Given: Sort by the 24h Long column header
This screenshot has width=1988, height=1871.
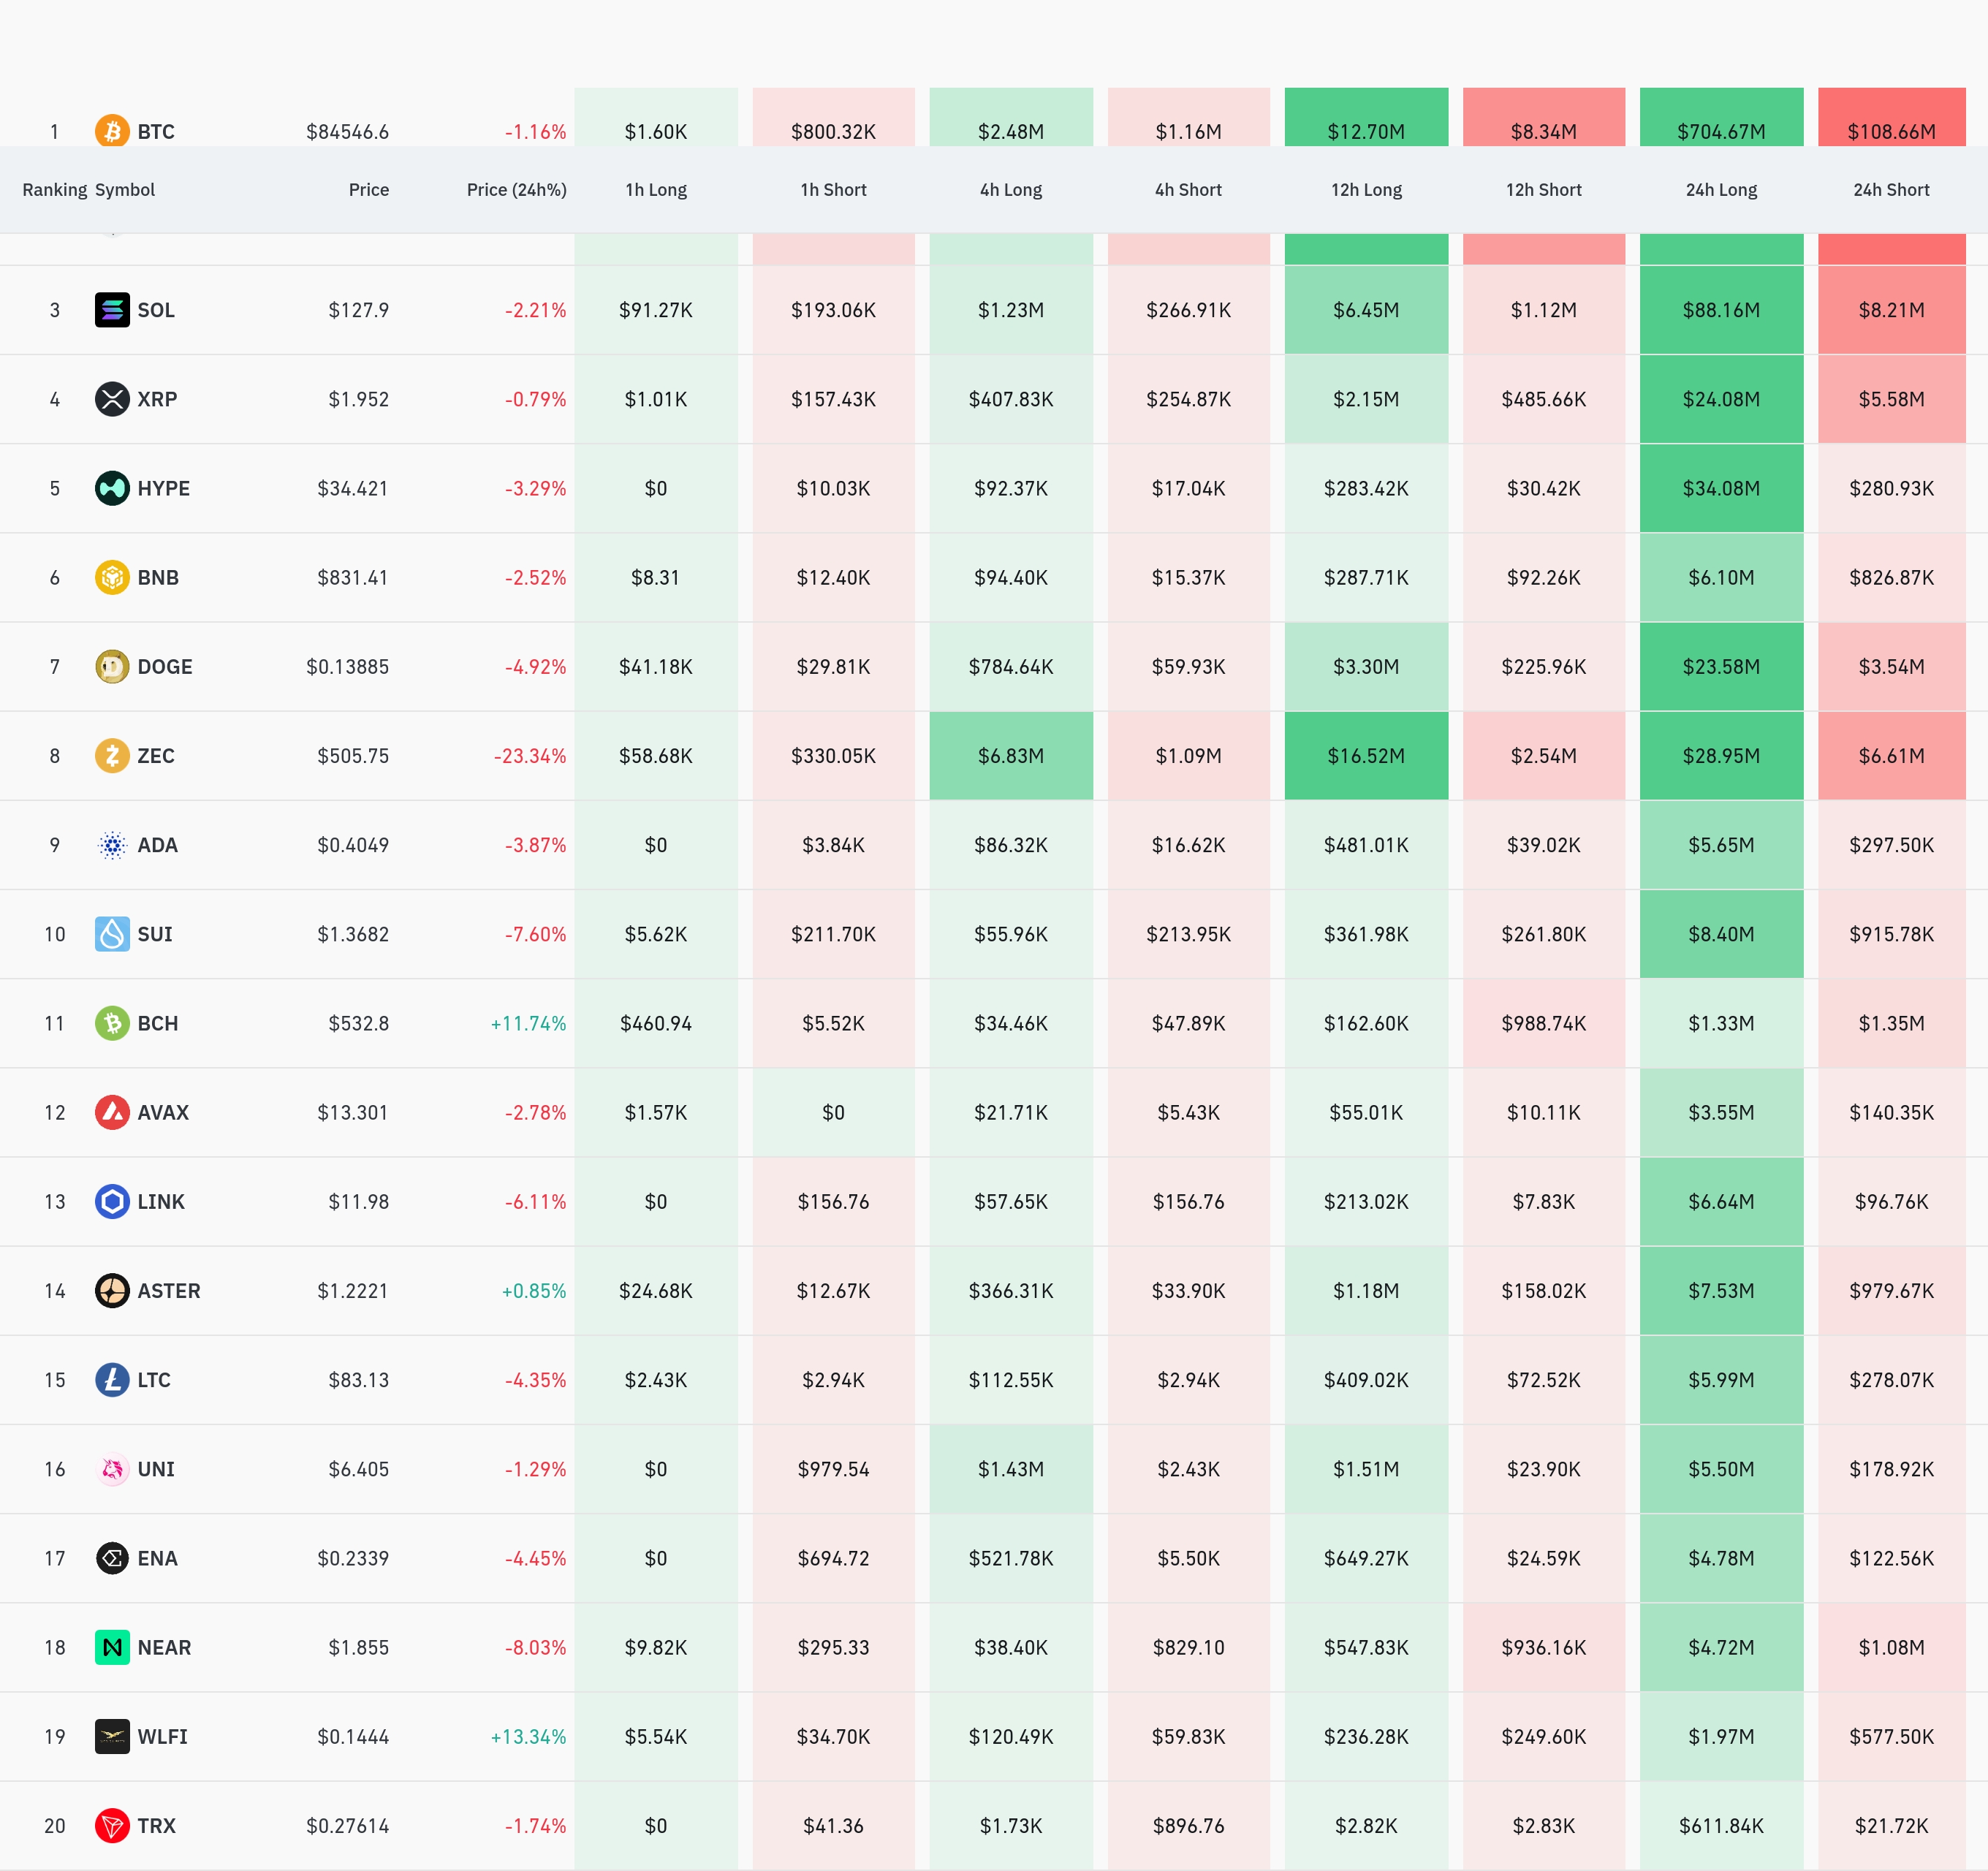Looking at the screenshot, I should [1721, 190].
